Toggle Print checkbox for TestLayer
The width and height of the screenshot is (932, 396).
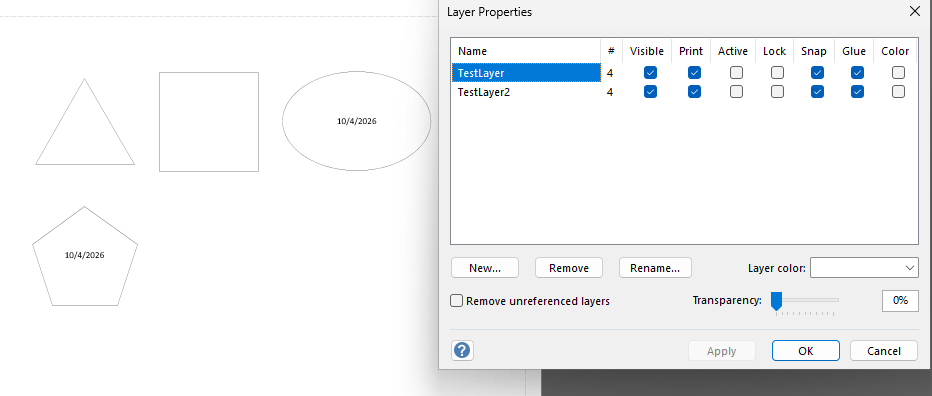(694, 73)
